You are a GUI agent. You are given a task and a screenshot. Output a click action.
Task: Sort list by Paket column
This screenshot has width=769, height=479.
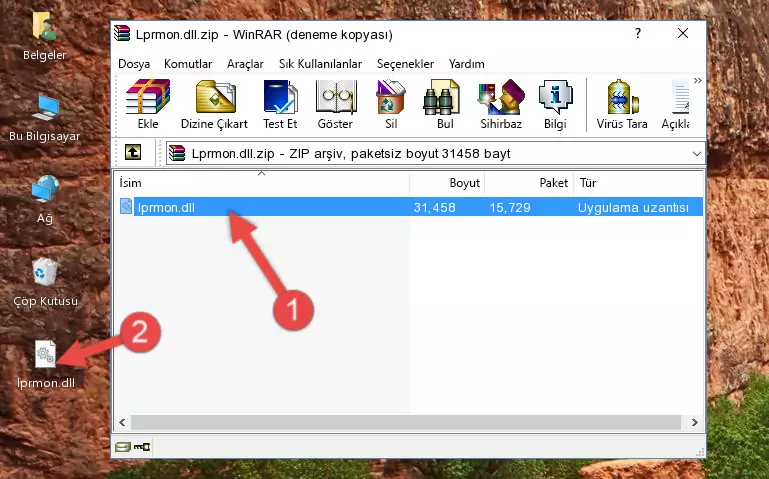[529, 182]
